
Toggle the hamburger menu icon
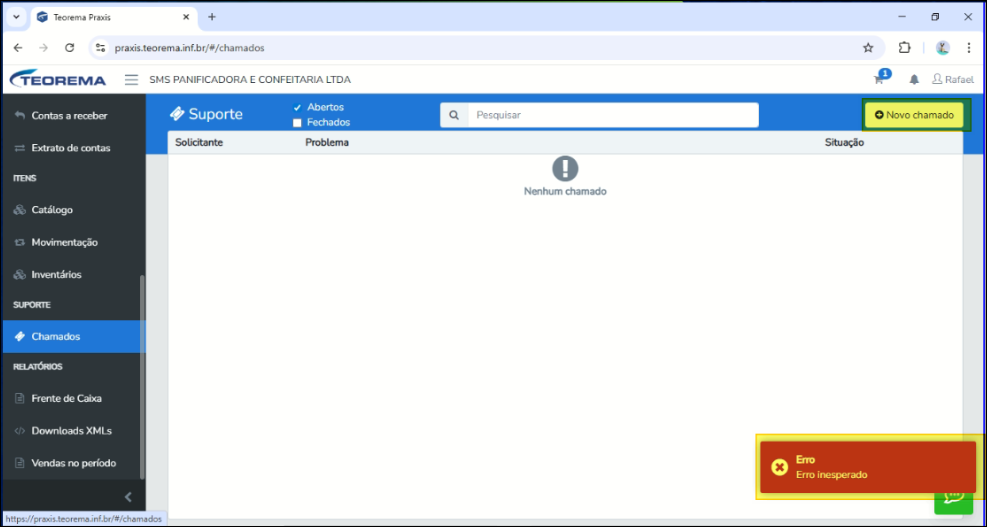pyautogui.click(x=131, y=80)
